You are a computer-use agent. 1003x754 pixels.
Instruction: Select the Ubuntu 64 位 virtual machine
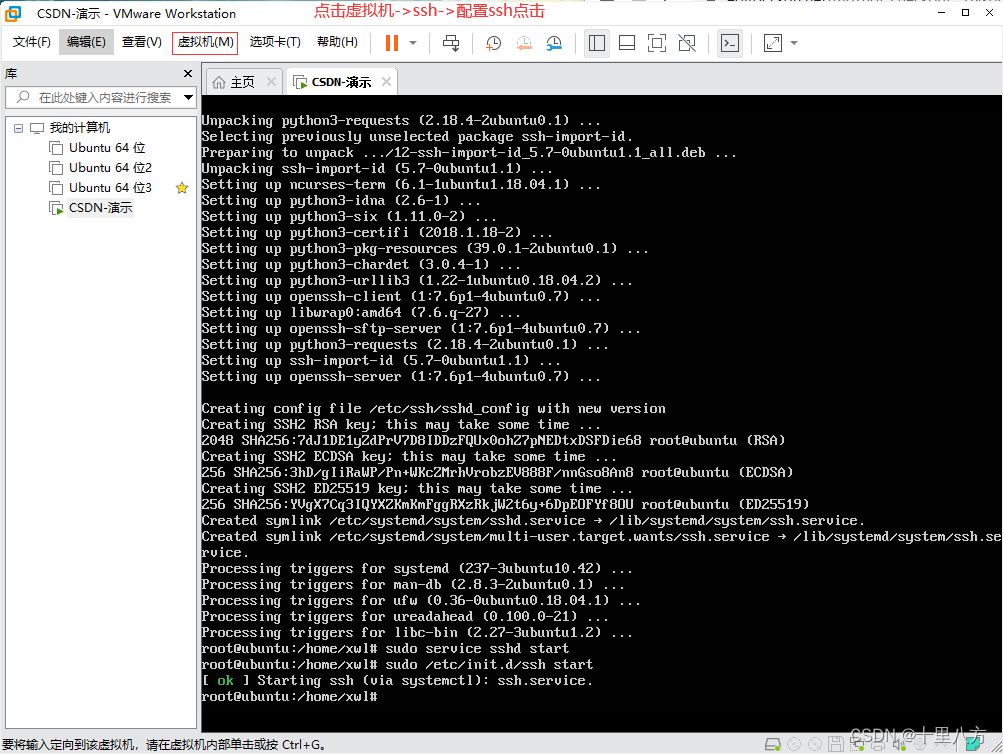(x=107, y=148)
